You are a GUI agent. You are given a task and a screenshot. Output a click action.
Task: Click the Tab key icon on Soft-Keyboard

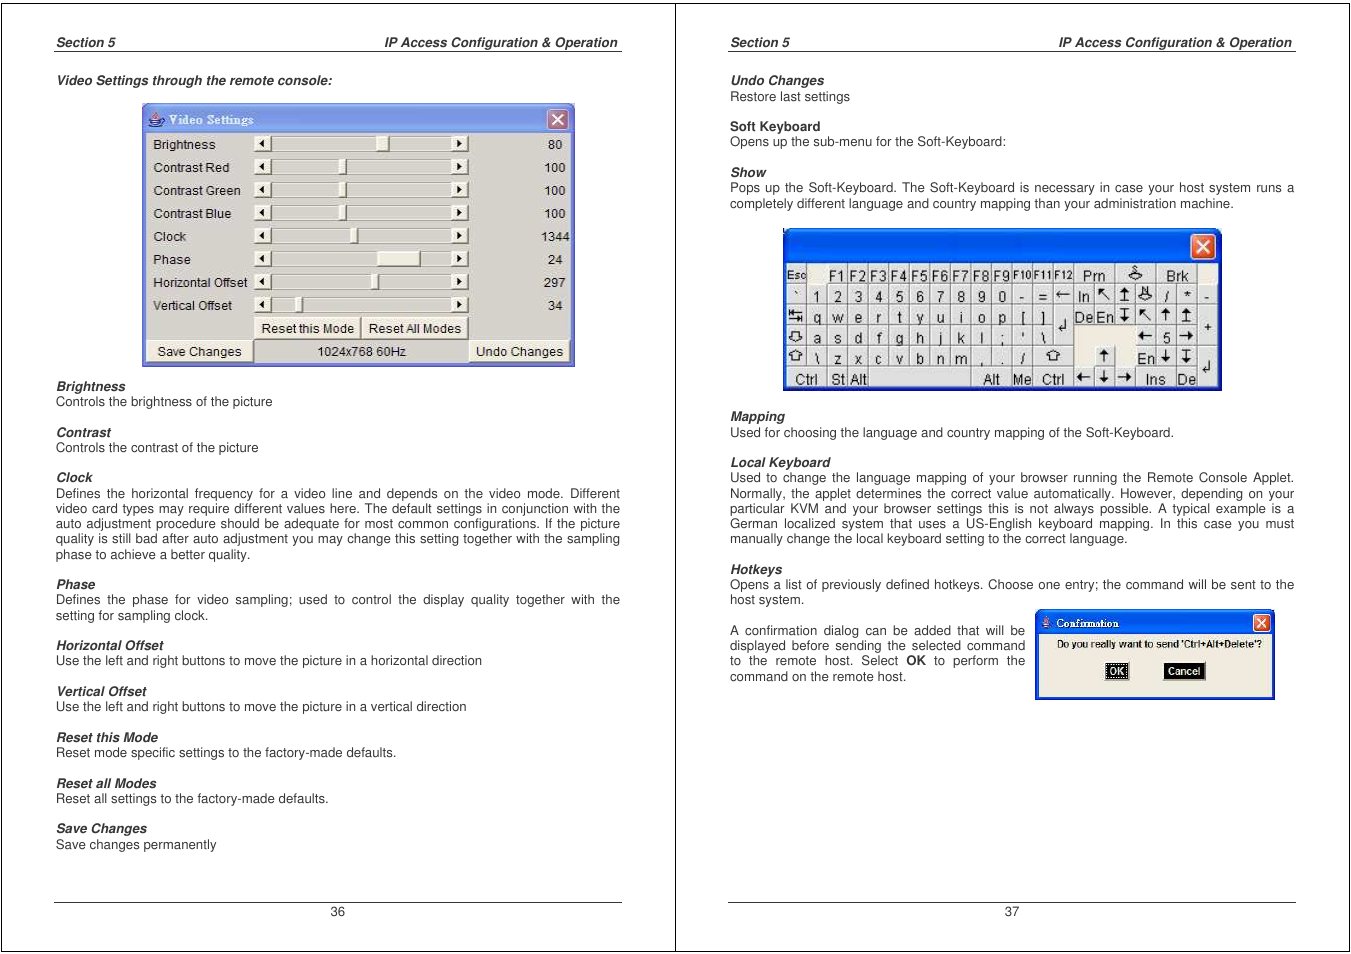coord(796,315)
